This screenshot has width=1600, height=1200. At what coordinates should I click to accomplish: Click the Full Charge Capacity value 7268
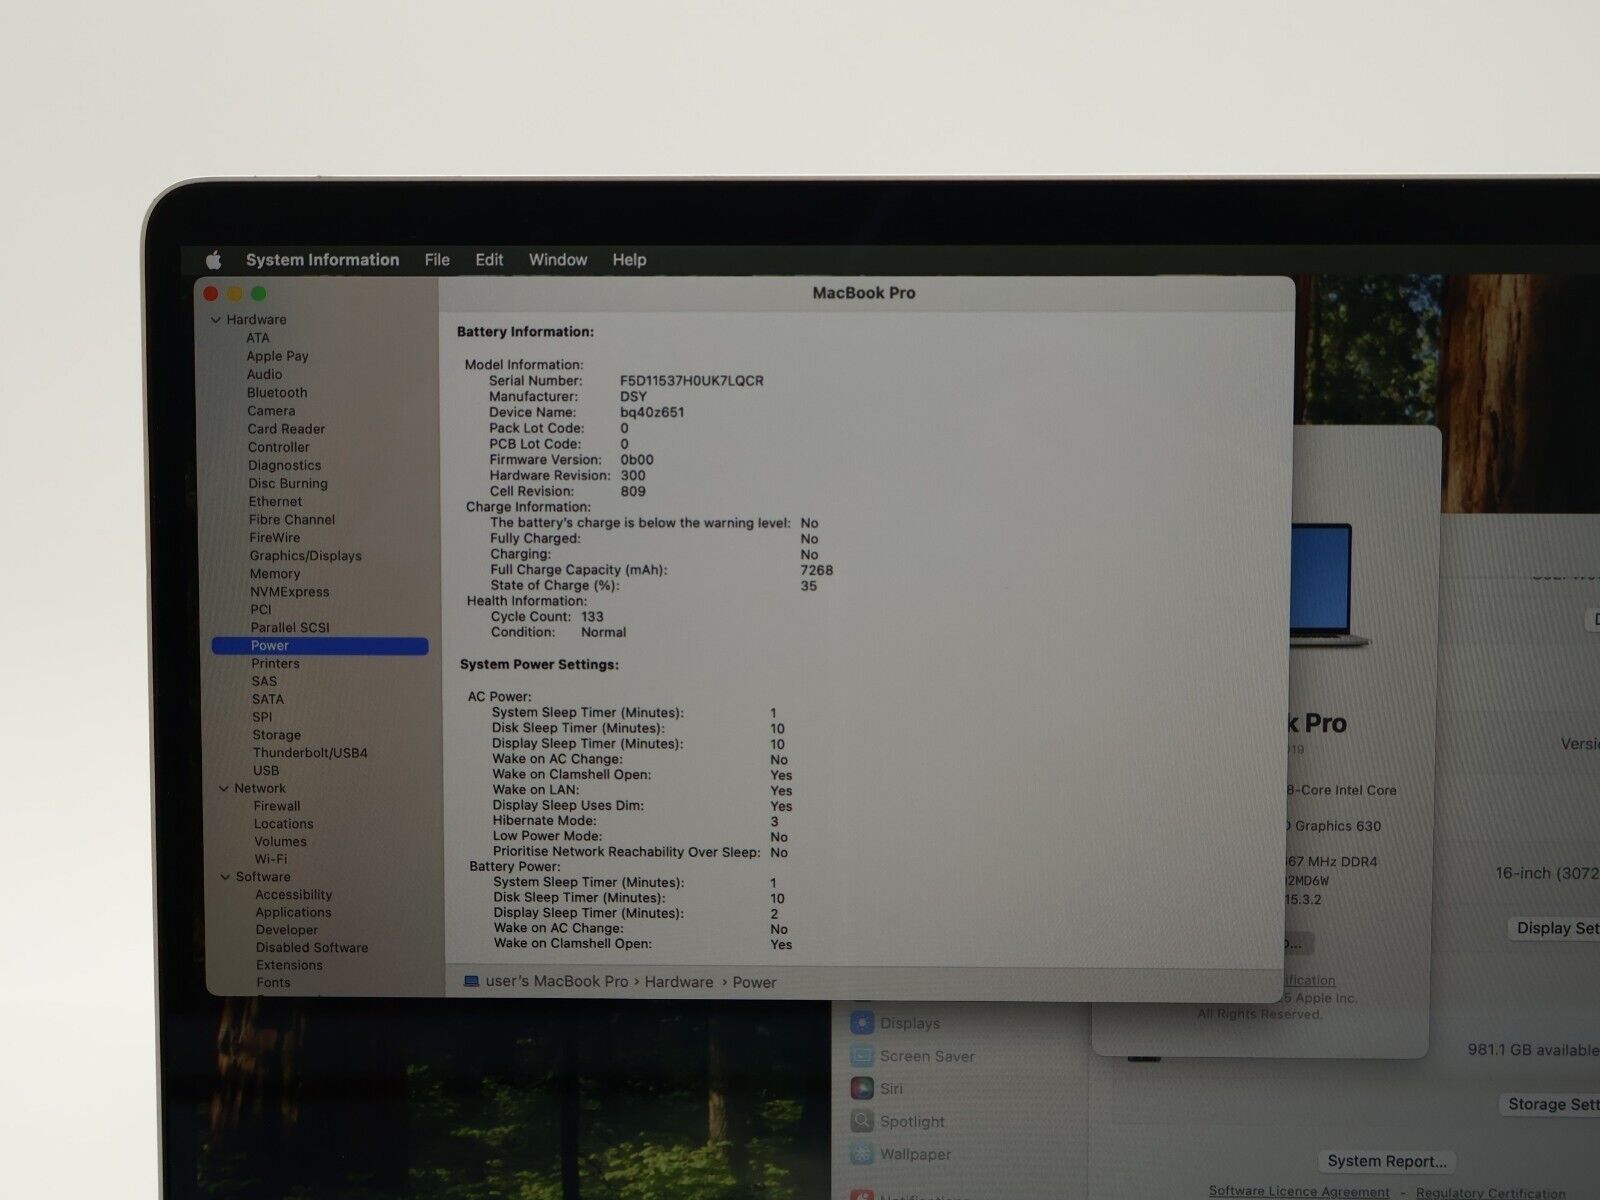[817, 570]
